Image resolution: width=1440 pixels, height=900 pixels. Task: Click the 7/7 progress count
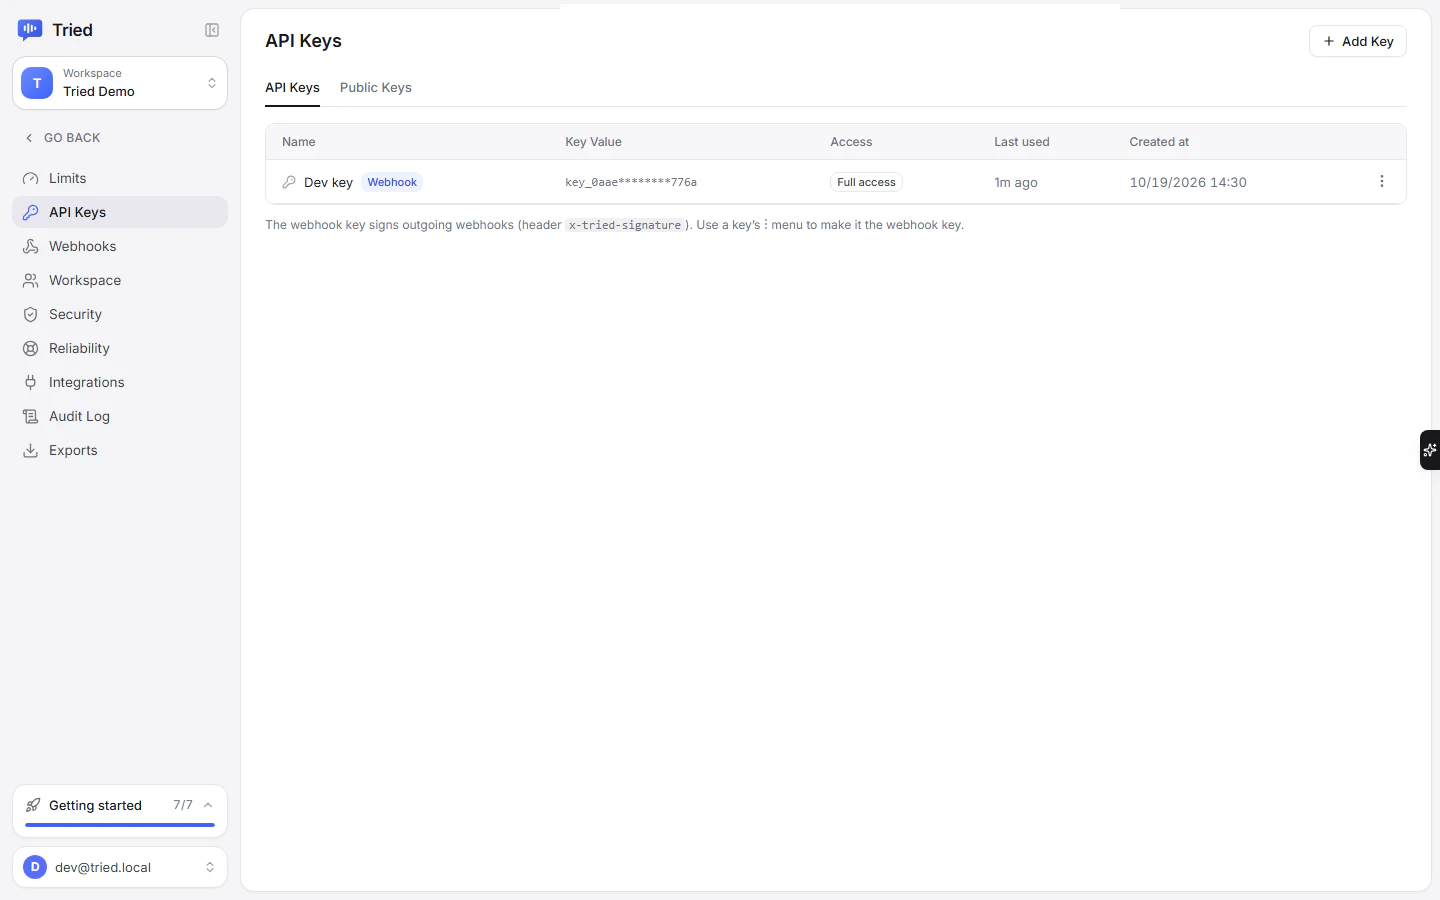[183, 805]
